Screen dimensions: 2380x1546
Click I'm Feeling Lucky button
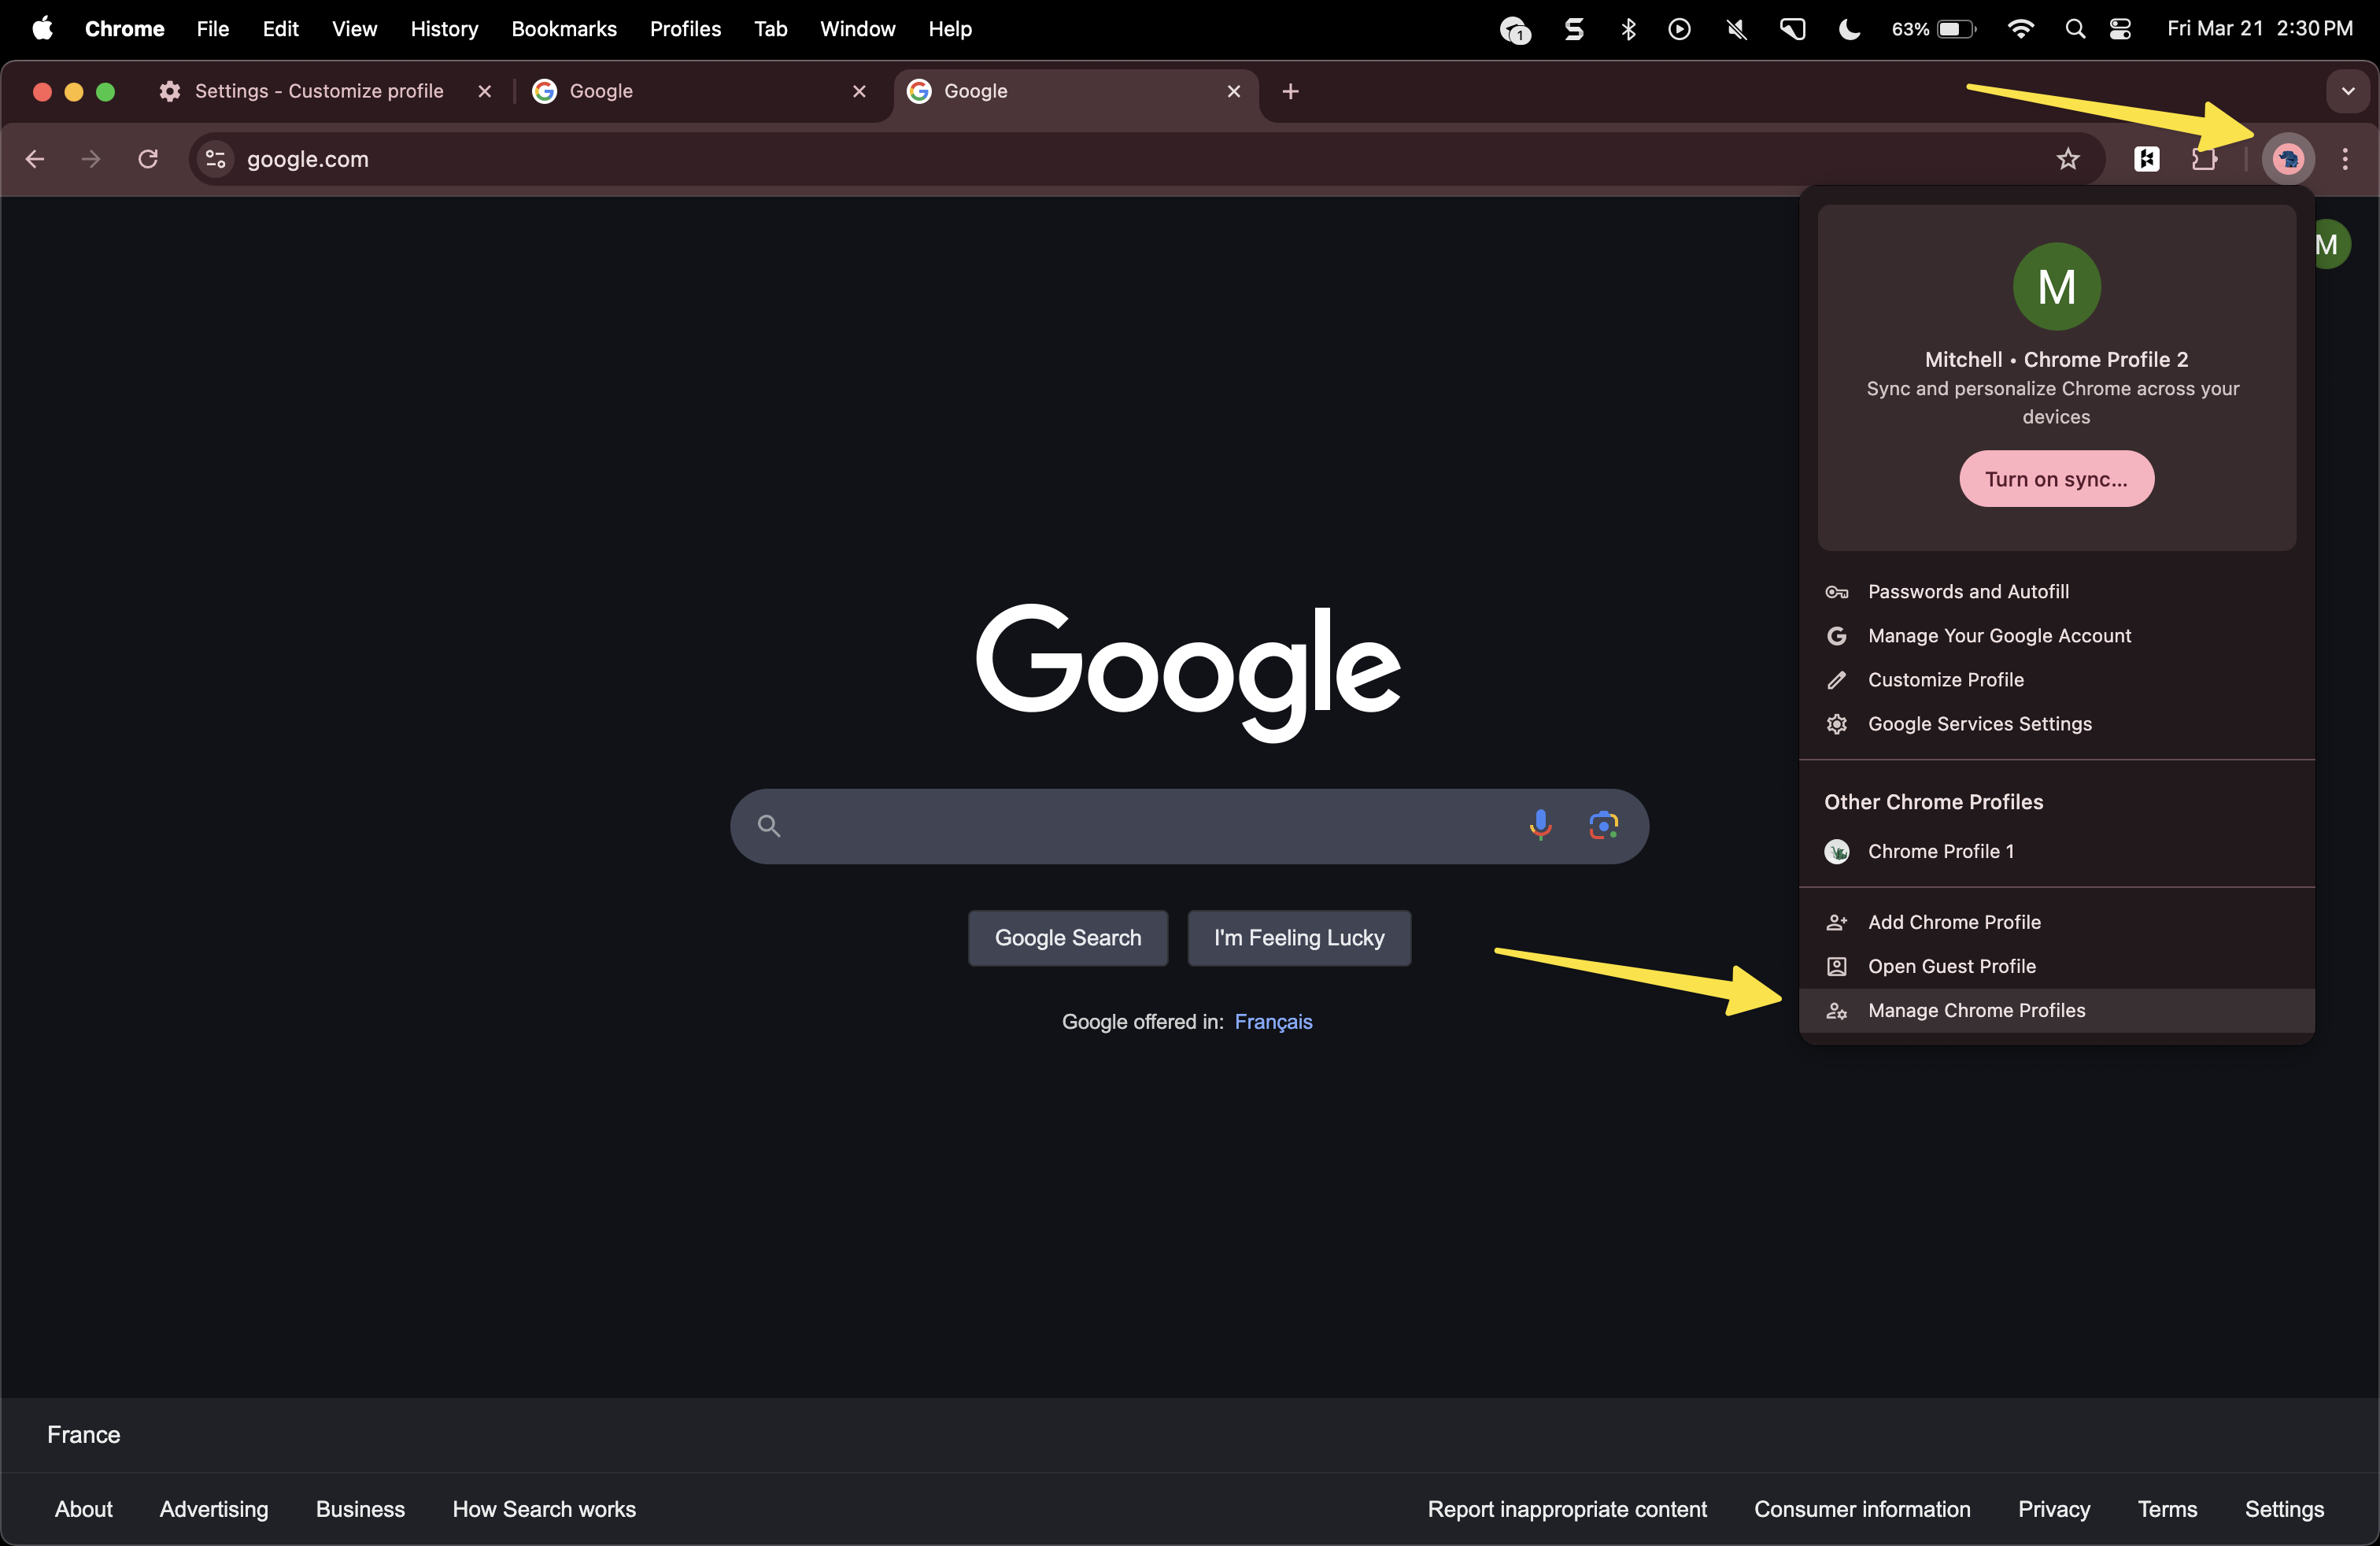[1299, 938]
